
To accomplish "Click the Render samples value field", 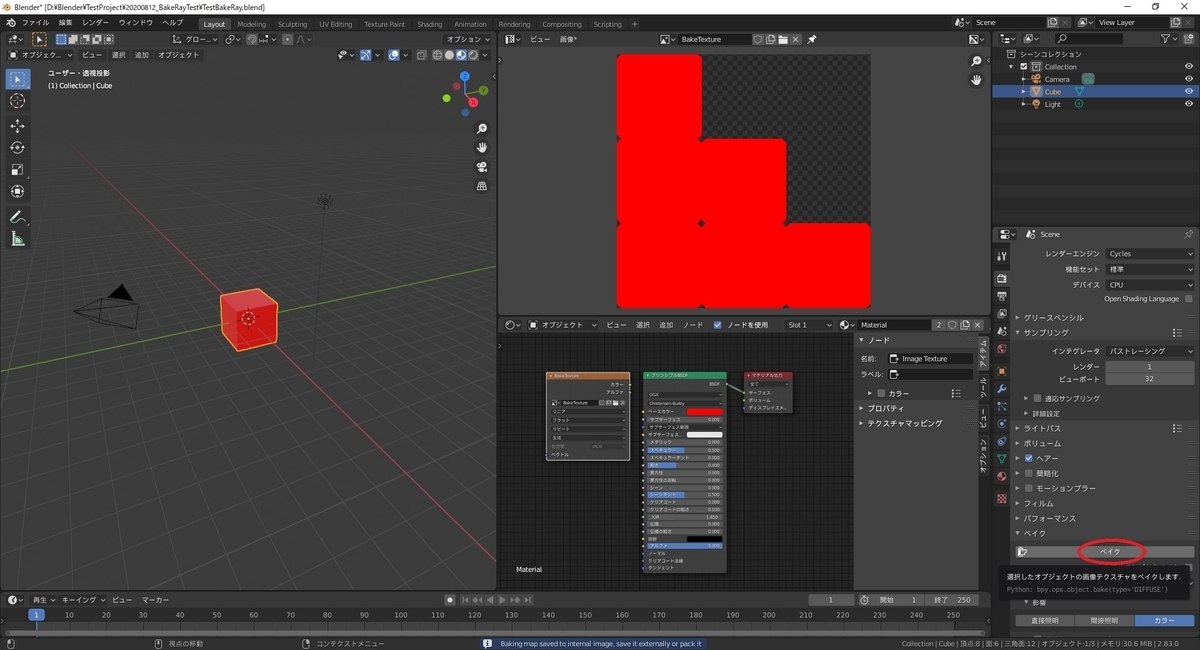I will 1149,366.
